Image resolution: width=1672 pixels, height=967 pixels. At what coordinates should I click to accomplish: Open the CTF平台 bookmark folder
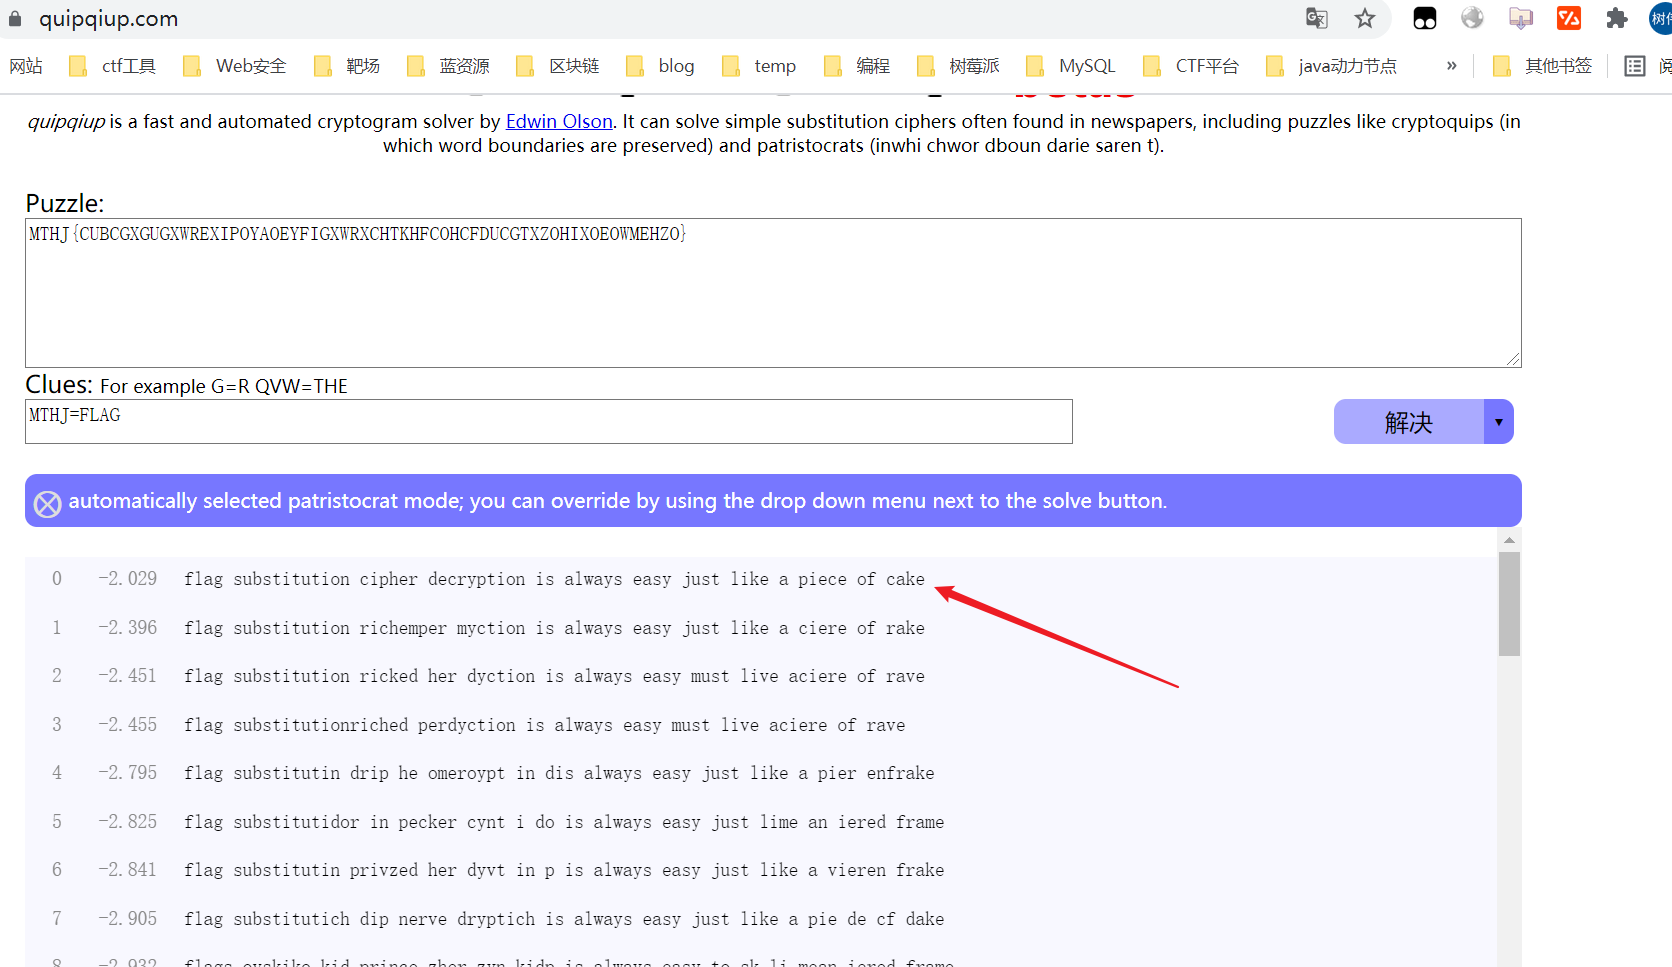click(x=1191, y=66)
